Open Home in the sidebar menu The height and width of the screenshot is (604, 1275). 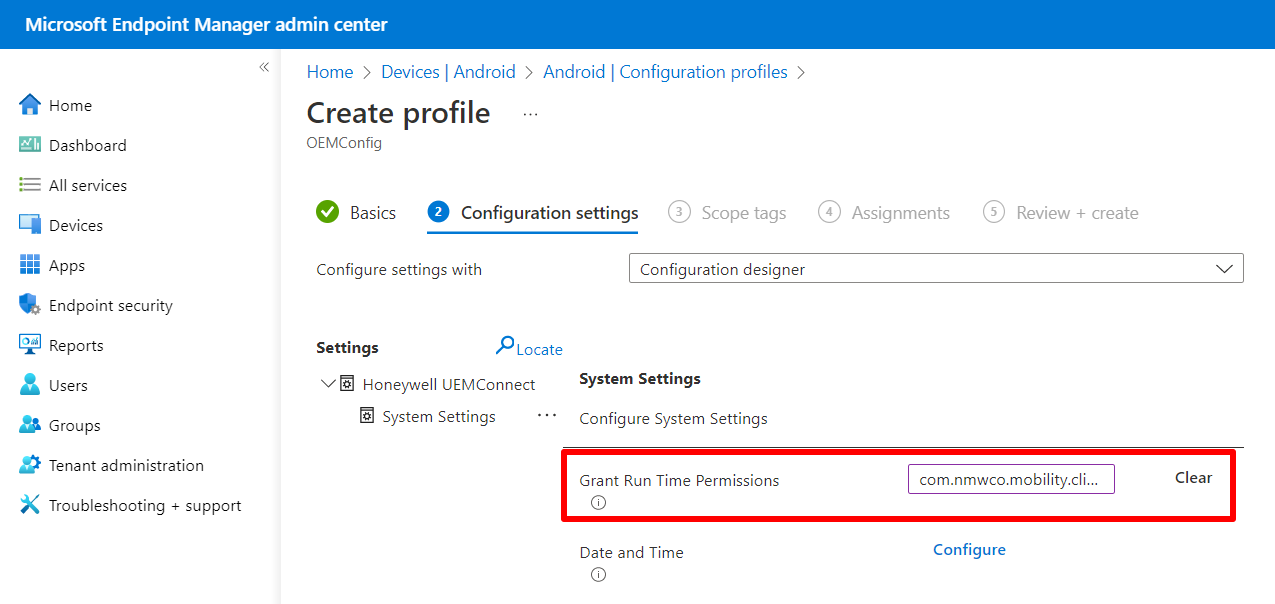[x=70, y=105]
